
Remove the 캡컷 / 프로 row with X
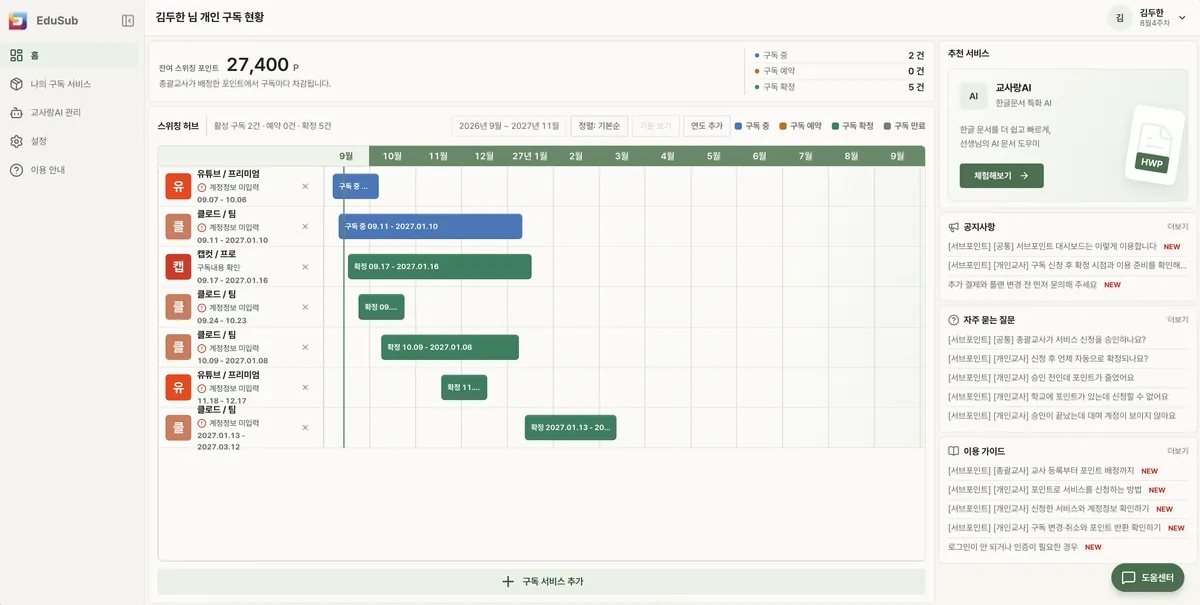pyautogui.click(x=305, y=267)
